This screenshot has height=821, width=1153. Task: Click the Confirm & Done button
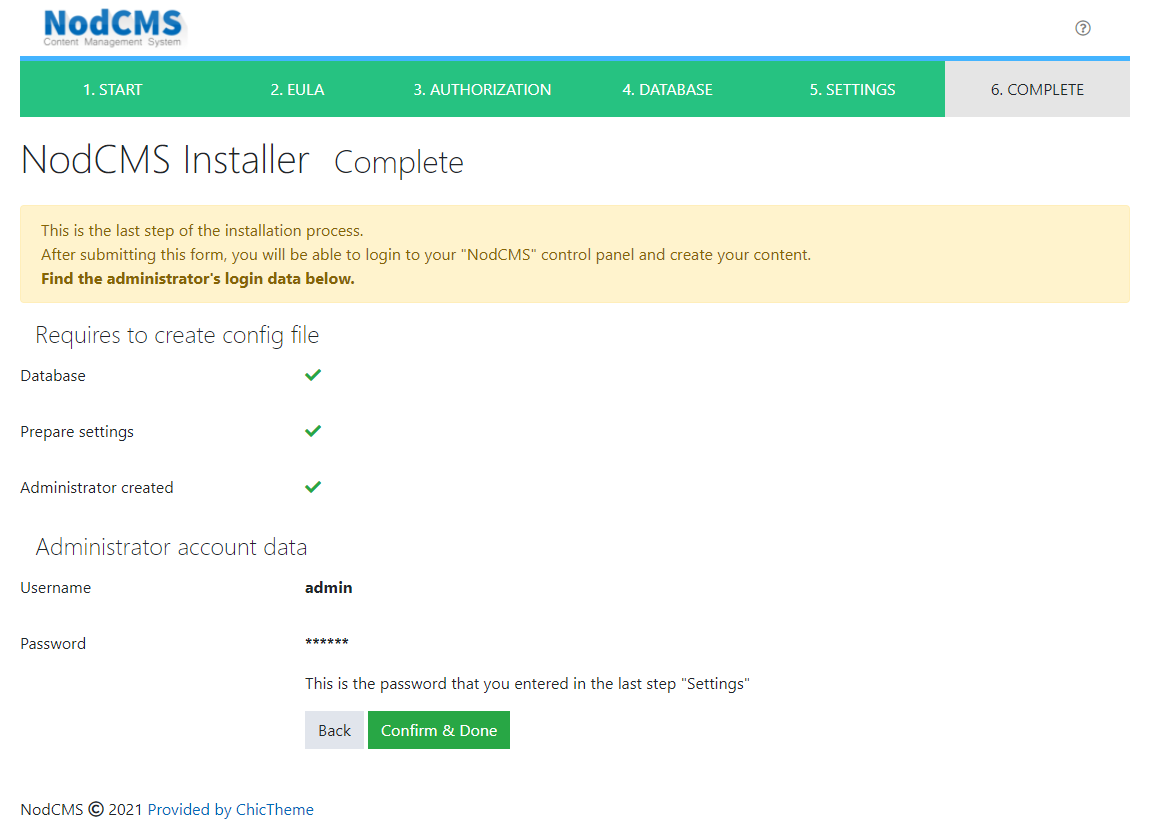(439, 731)
